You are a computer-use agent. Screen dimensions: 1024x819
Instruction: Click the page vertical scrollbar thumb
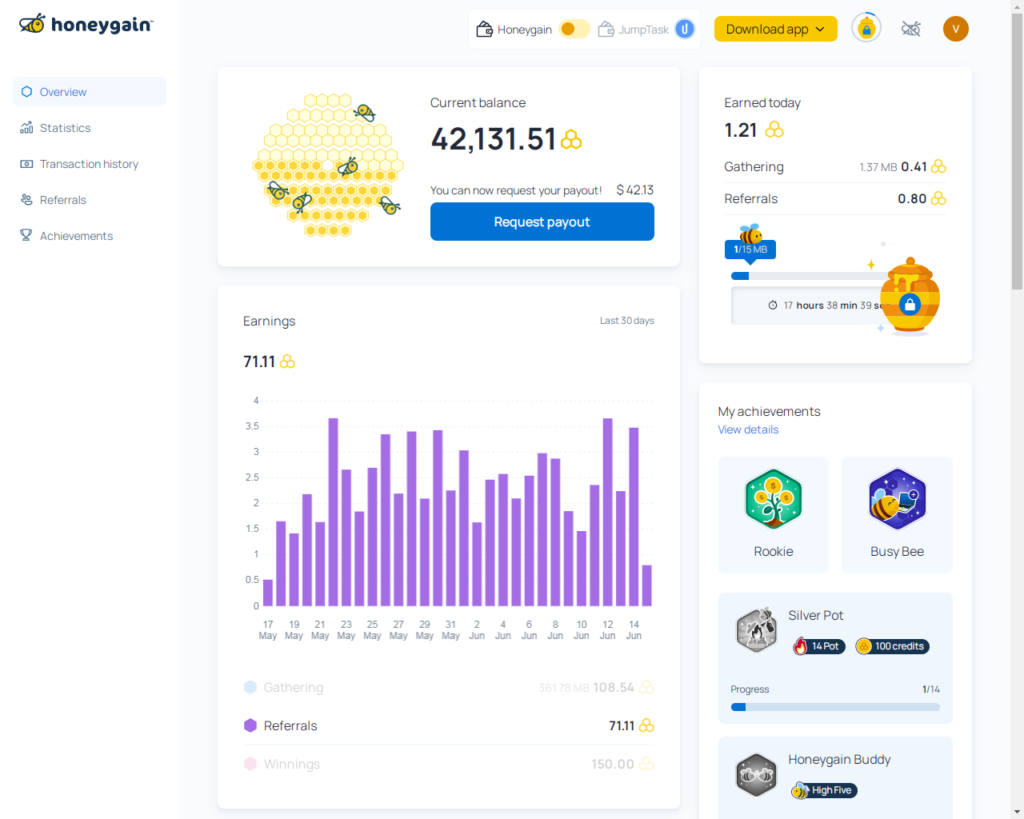[1017, 150]
